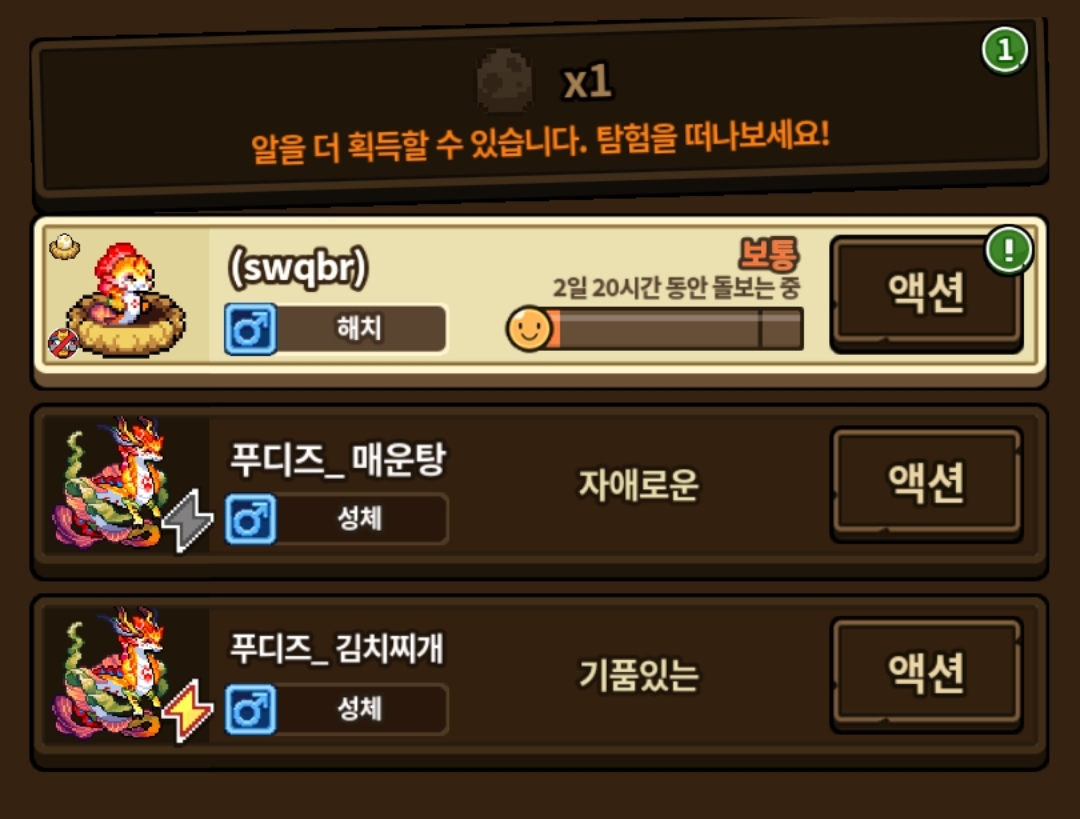Viewport: 1080px width, 819px height.
Task: Tap the egg expedition notice banner
Action: pyautogui.click(x=540, y=109)
